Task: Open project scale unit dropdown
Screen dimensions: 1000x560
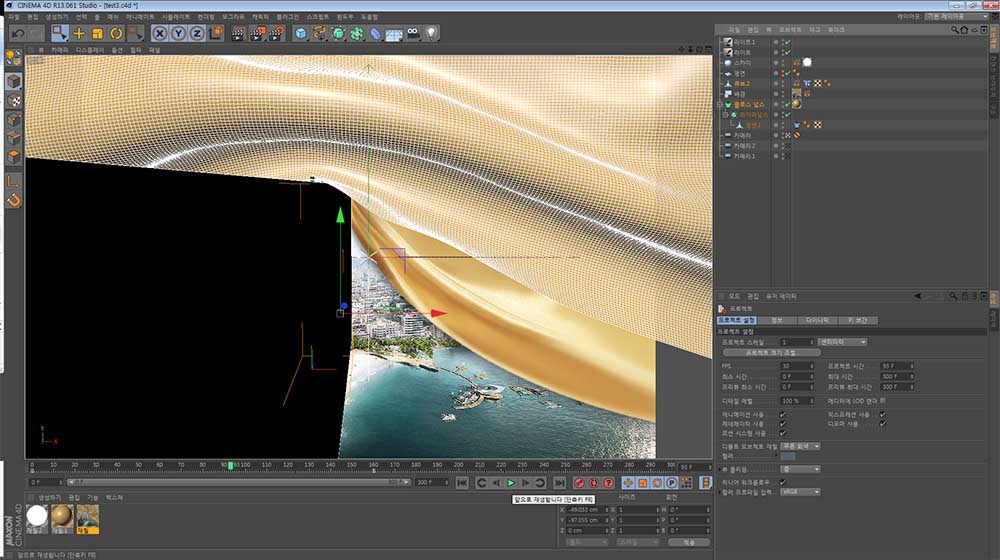Action: pos(842,343)
